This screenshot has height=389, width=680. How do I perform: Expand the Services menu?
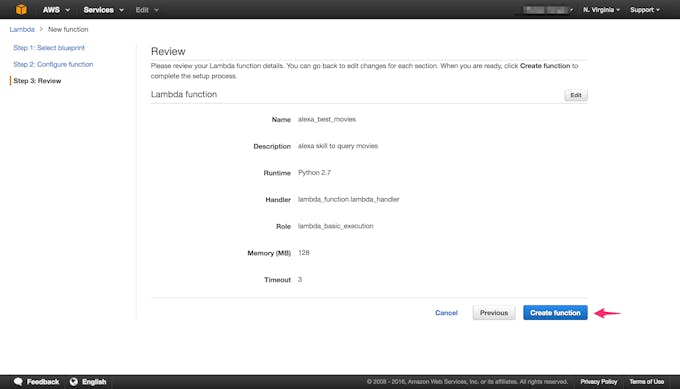(x=103, y=10)
